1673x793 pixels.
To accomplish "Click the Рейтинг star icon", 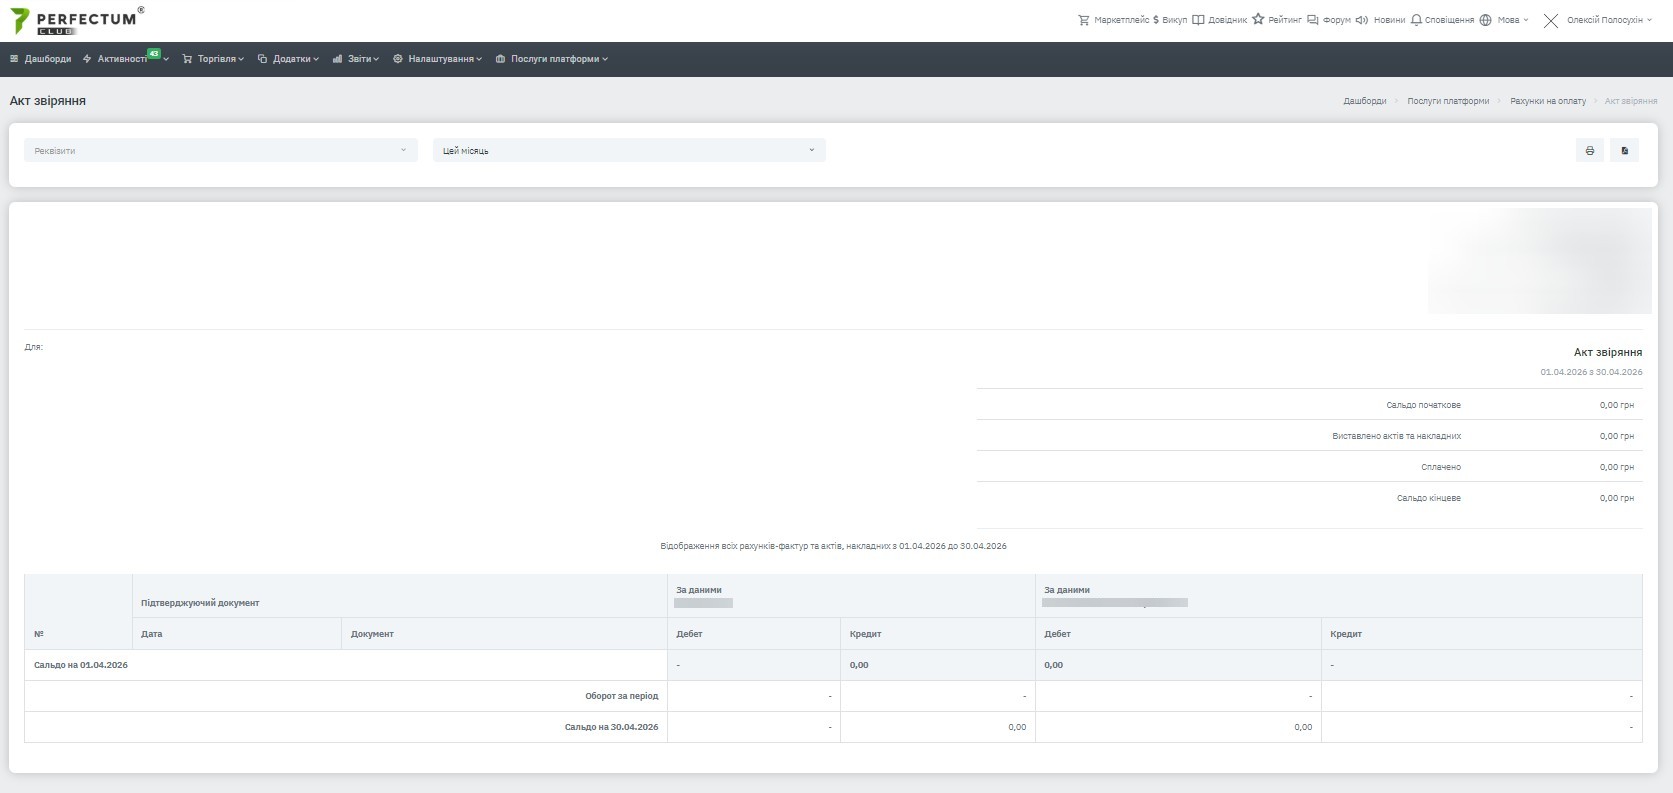I will pos(1258,20).
